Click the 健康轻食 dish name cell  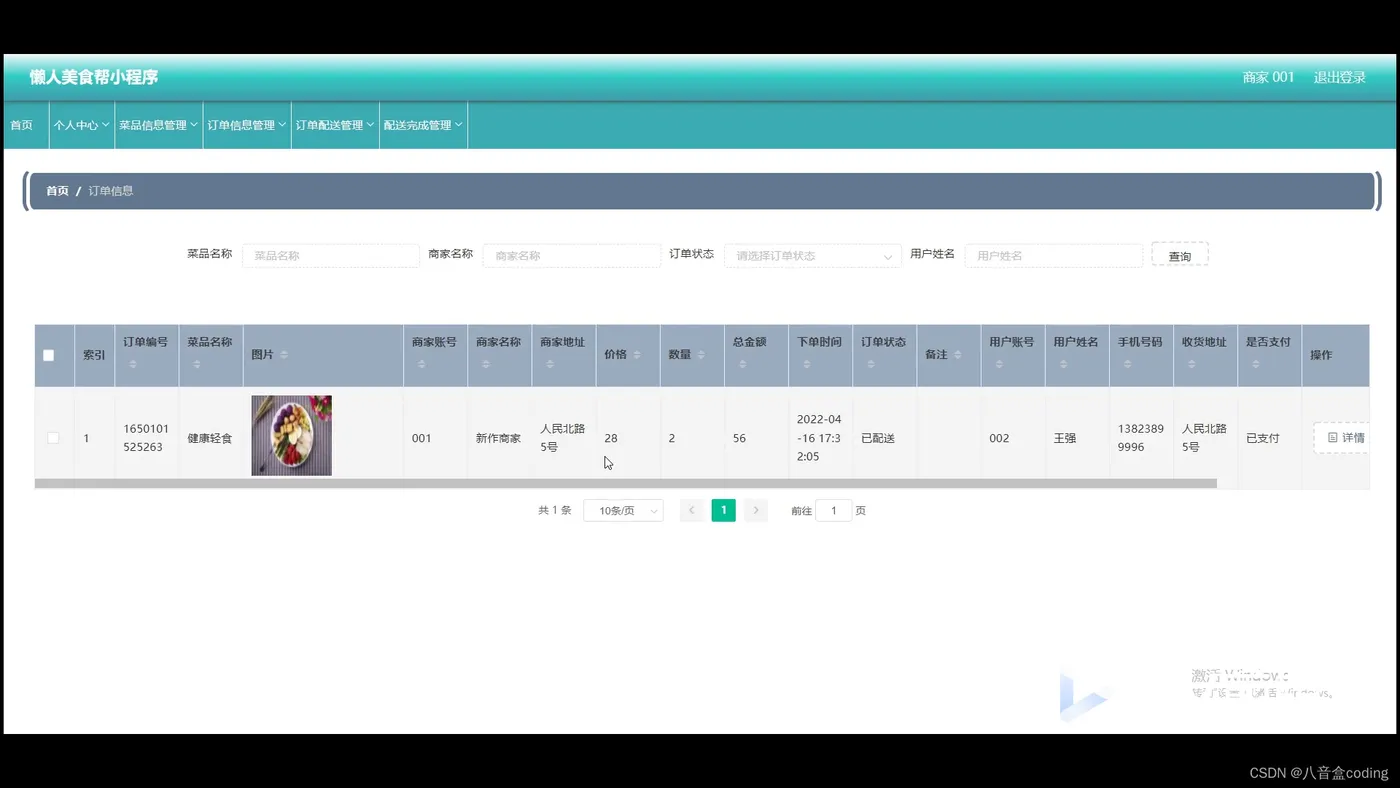point(210,438)
